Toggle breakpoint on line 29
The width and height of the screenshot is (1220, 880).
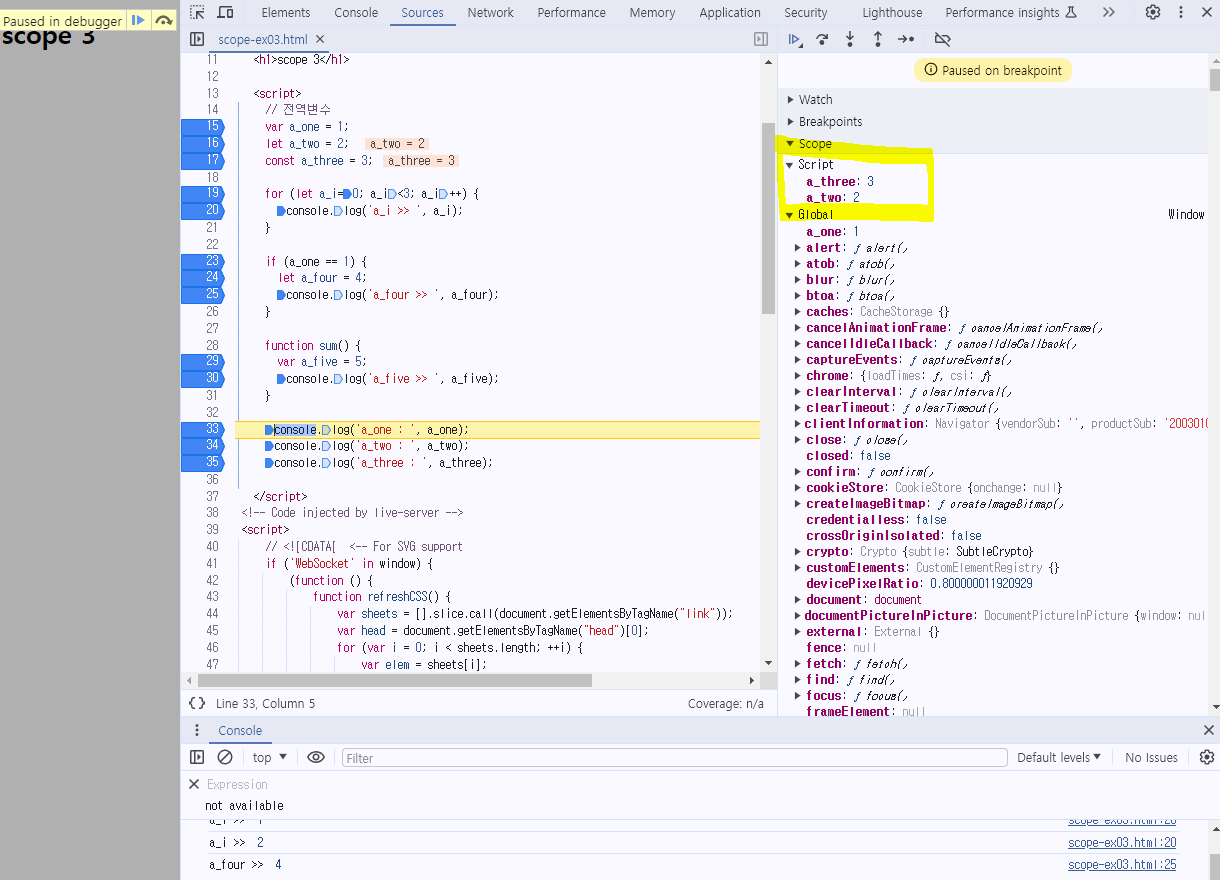(x=202, y=361)
